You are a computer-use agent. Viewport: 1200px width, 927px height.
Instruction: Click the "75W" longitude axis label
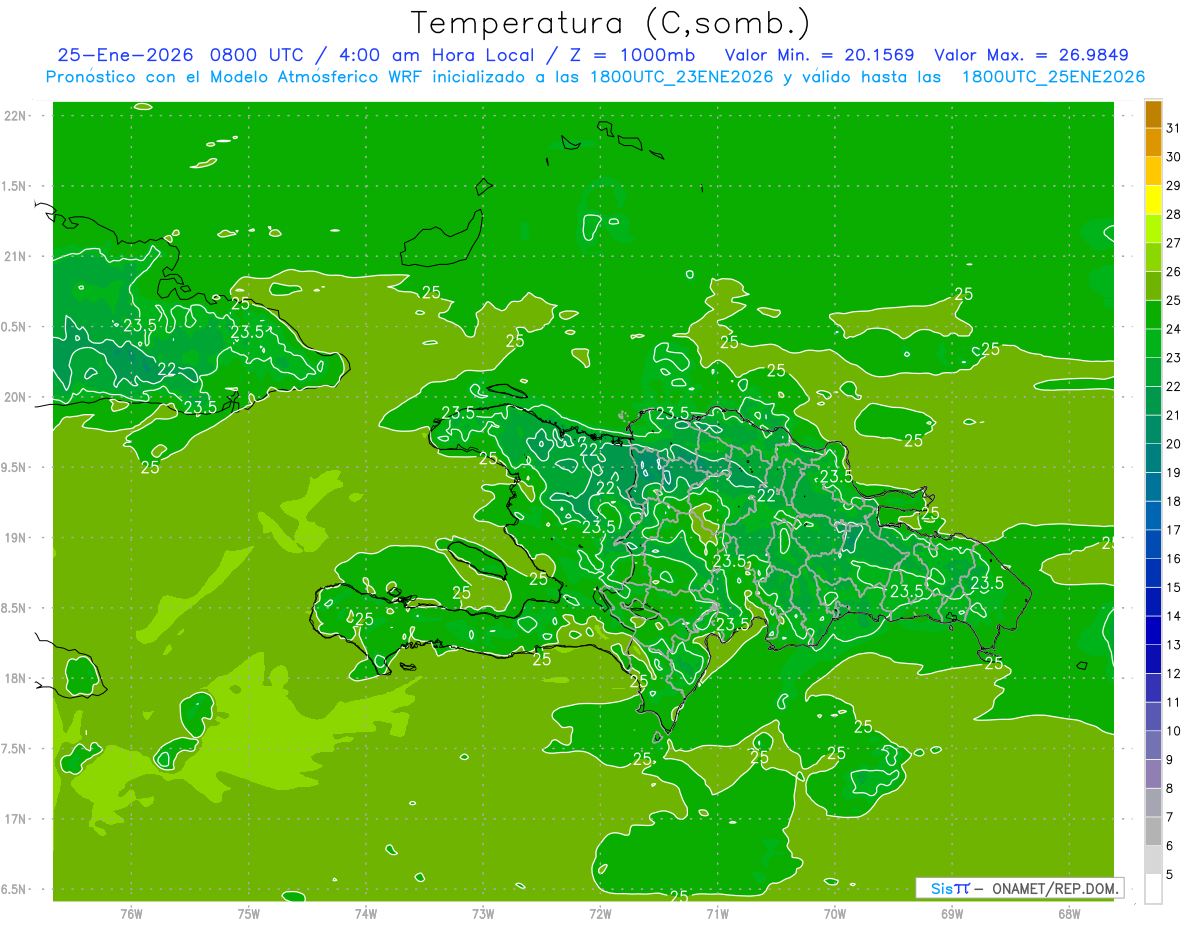(249, 913)
